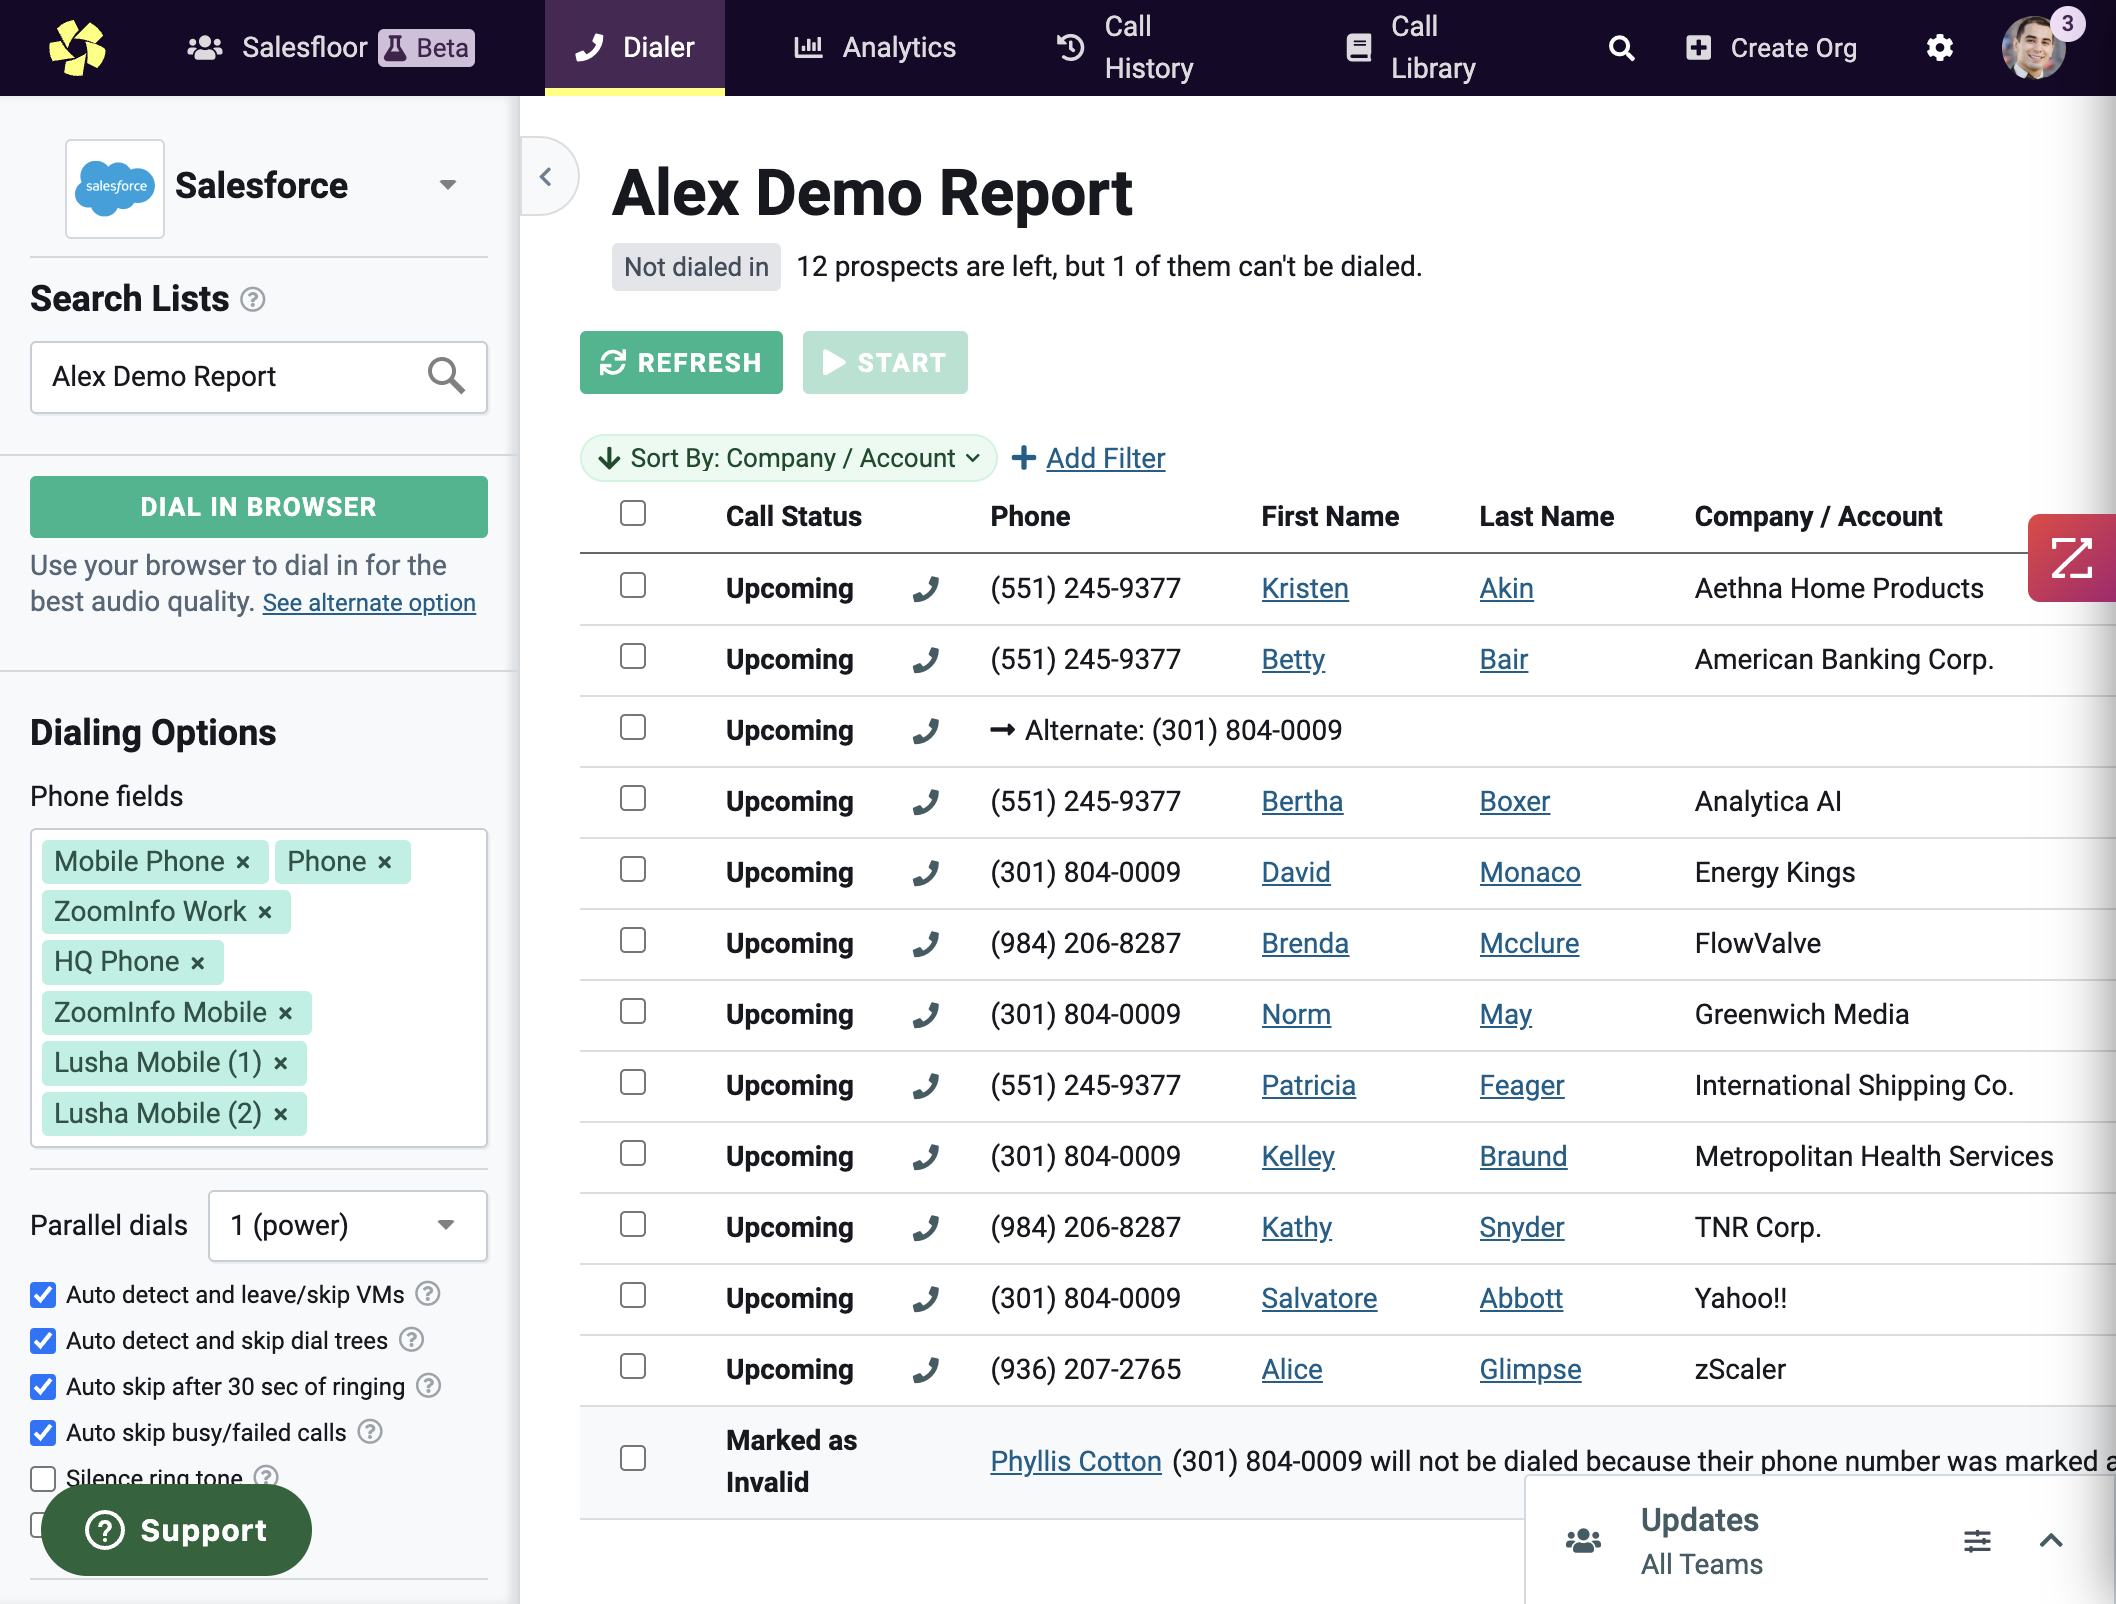Remove the ZoomInfo Work field tag
This screenshot has height=1604, width=2116.
[265, 912]
